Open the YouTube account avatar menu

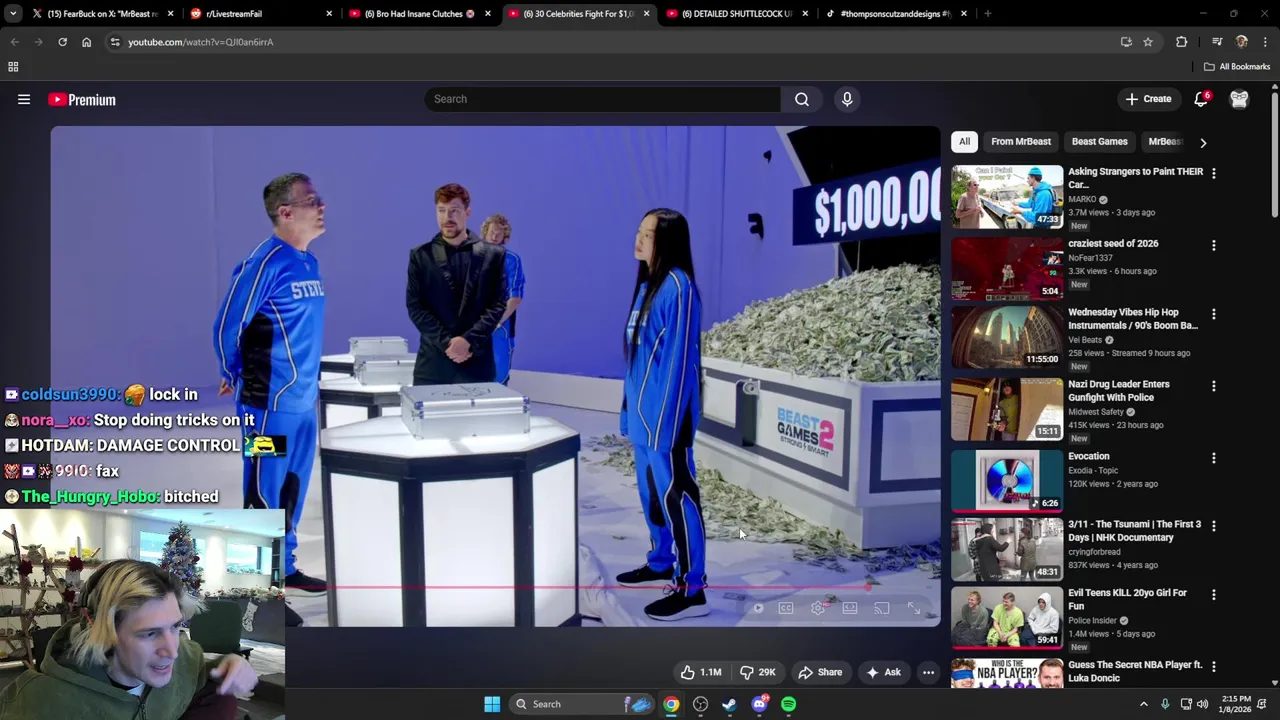pos(1239,99)
